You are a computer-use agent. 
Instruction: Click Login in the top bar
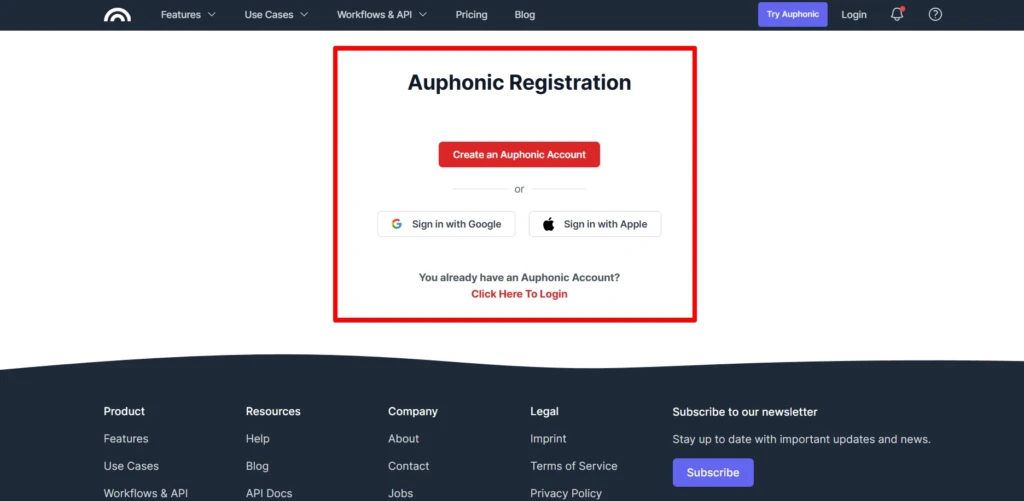coord(854,14)
